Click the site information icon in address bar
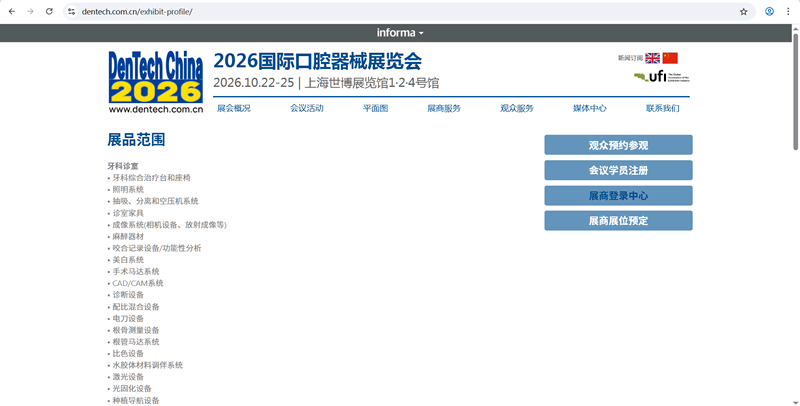Screen dimensions: 800x406 click(71, 12)
